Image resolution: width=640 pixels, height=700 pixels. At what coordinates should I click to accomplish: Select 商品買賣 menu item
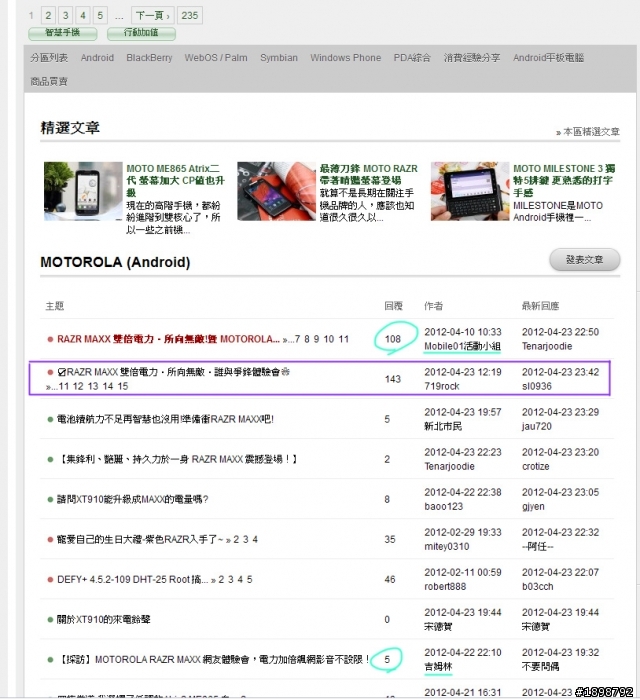[49, 81]
